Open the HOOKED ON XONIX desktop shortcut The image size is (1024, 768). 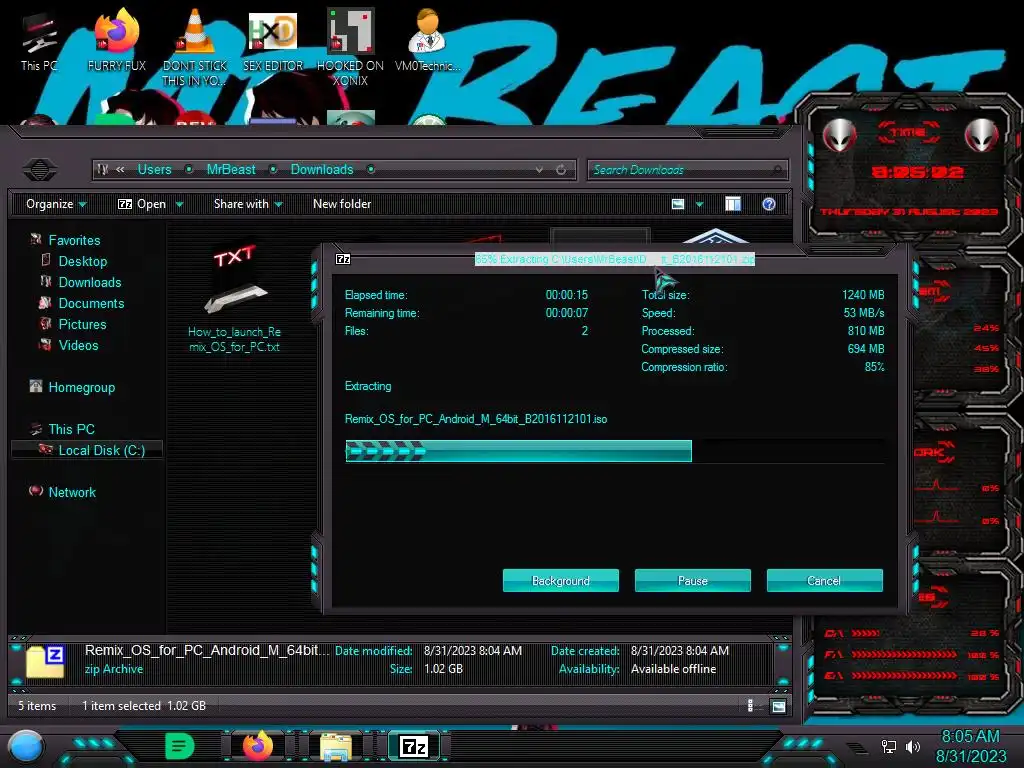pyautogui.click(x=350, y=47)
